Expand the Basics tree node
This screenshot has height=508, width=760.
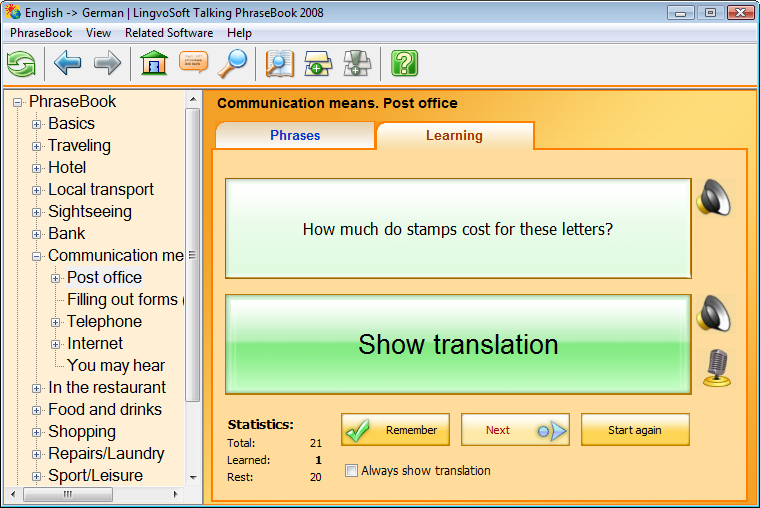click(36, 124)
